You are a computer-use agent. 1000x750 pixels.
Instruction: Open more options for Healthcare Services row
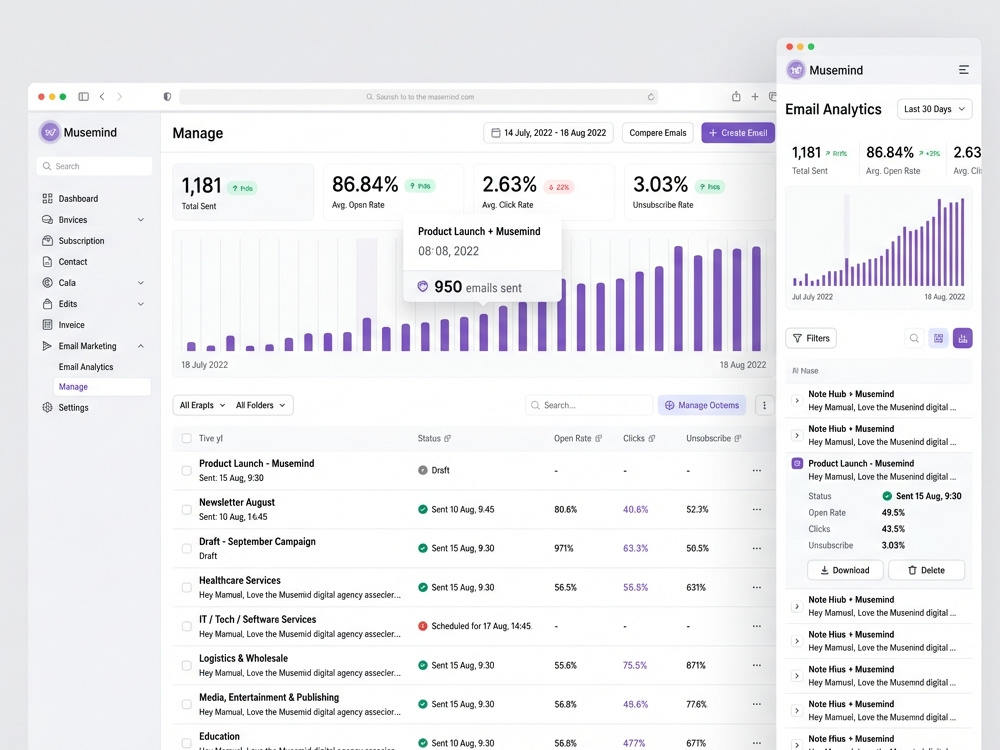click(x=756, y=587)
